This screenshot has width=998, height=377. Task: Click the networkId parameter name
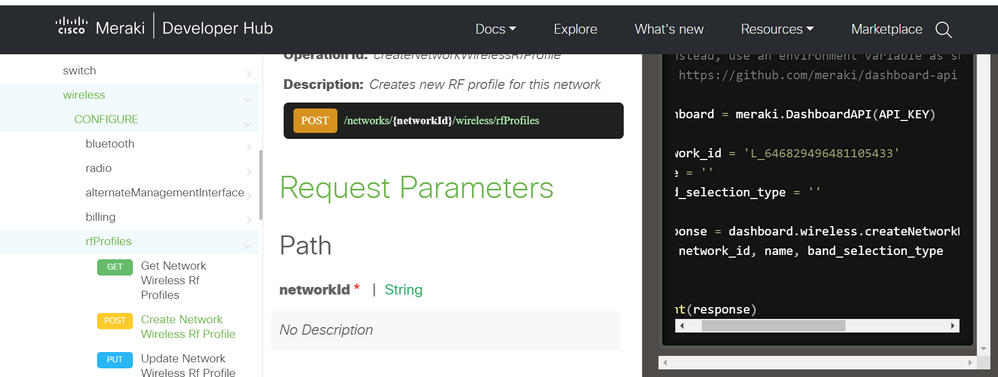point(314,290)
